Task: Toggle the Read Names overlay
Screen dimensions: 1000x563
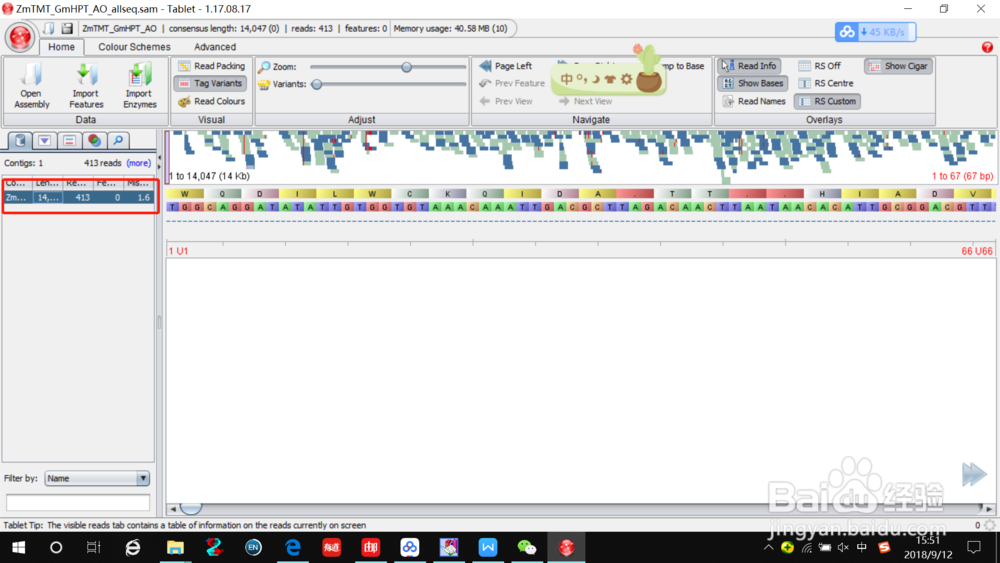Action: tap(753, 101)
